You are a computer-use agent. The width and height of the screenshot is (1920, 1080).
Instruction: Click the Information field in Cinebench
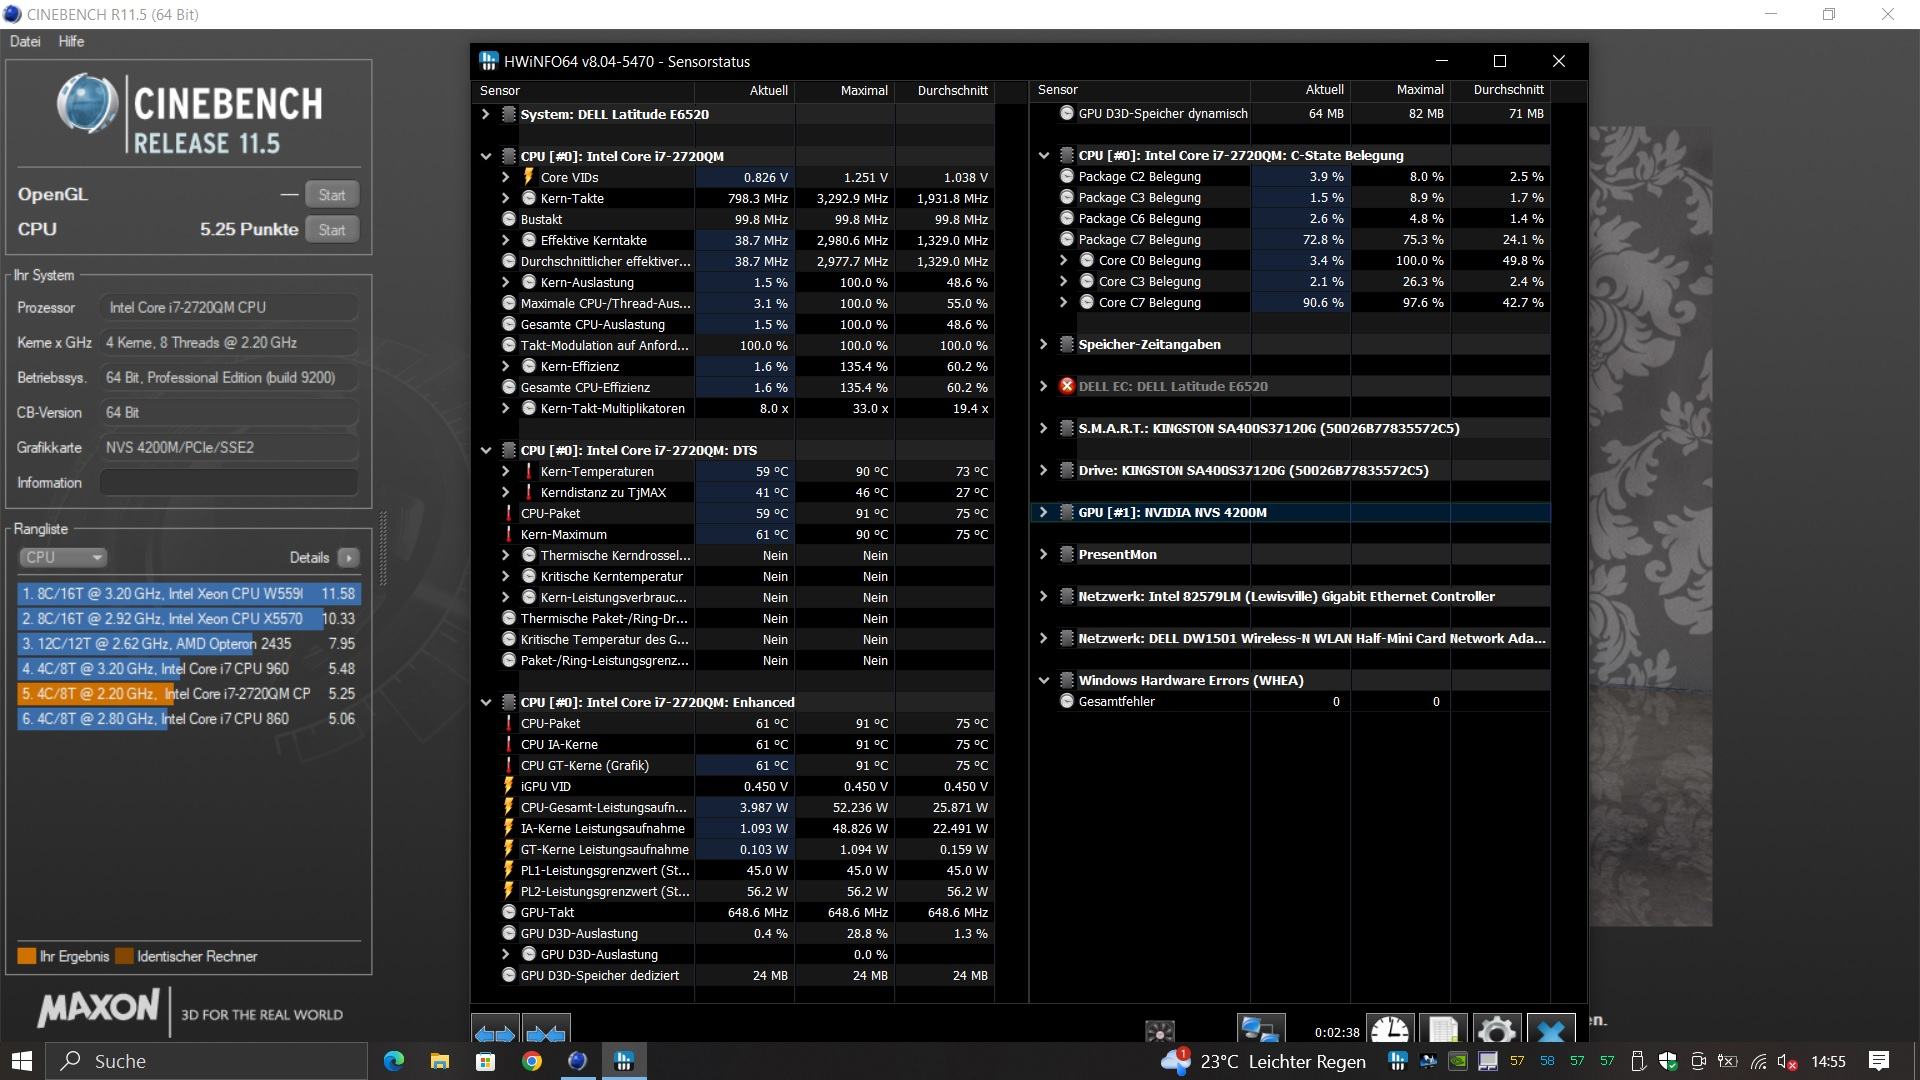point(229,482)
